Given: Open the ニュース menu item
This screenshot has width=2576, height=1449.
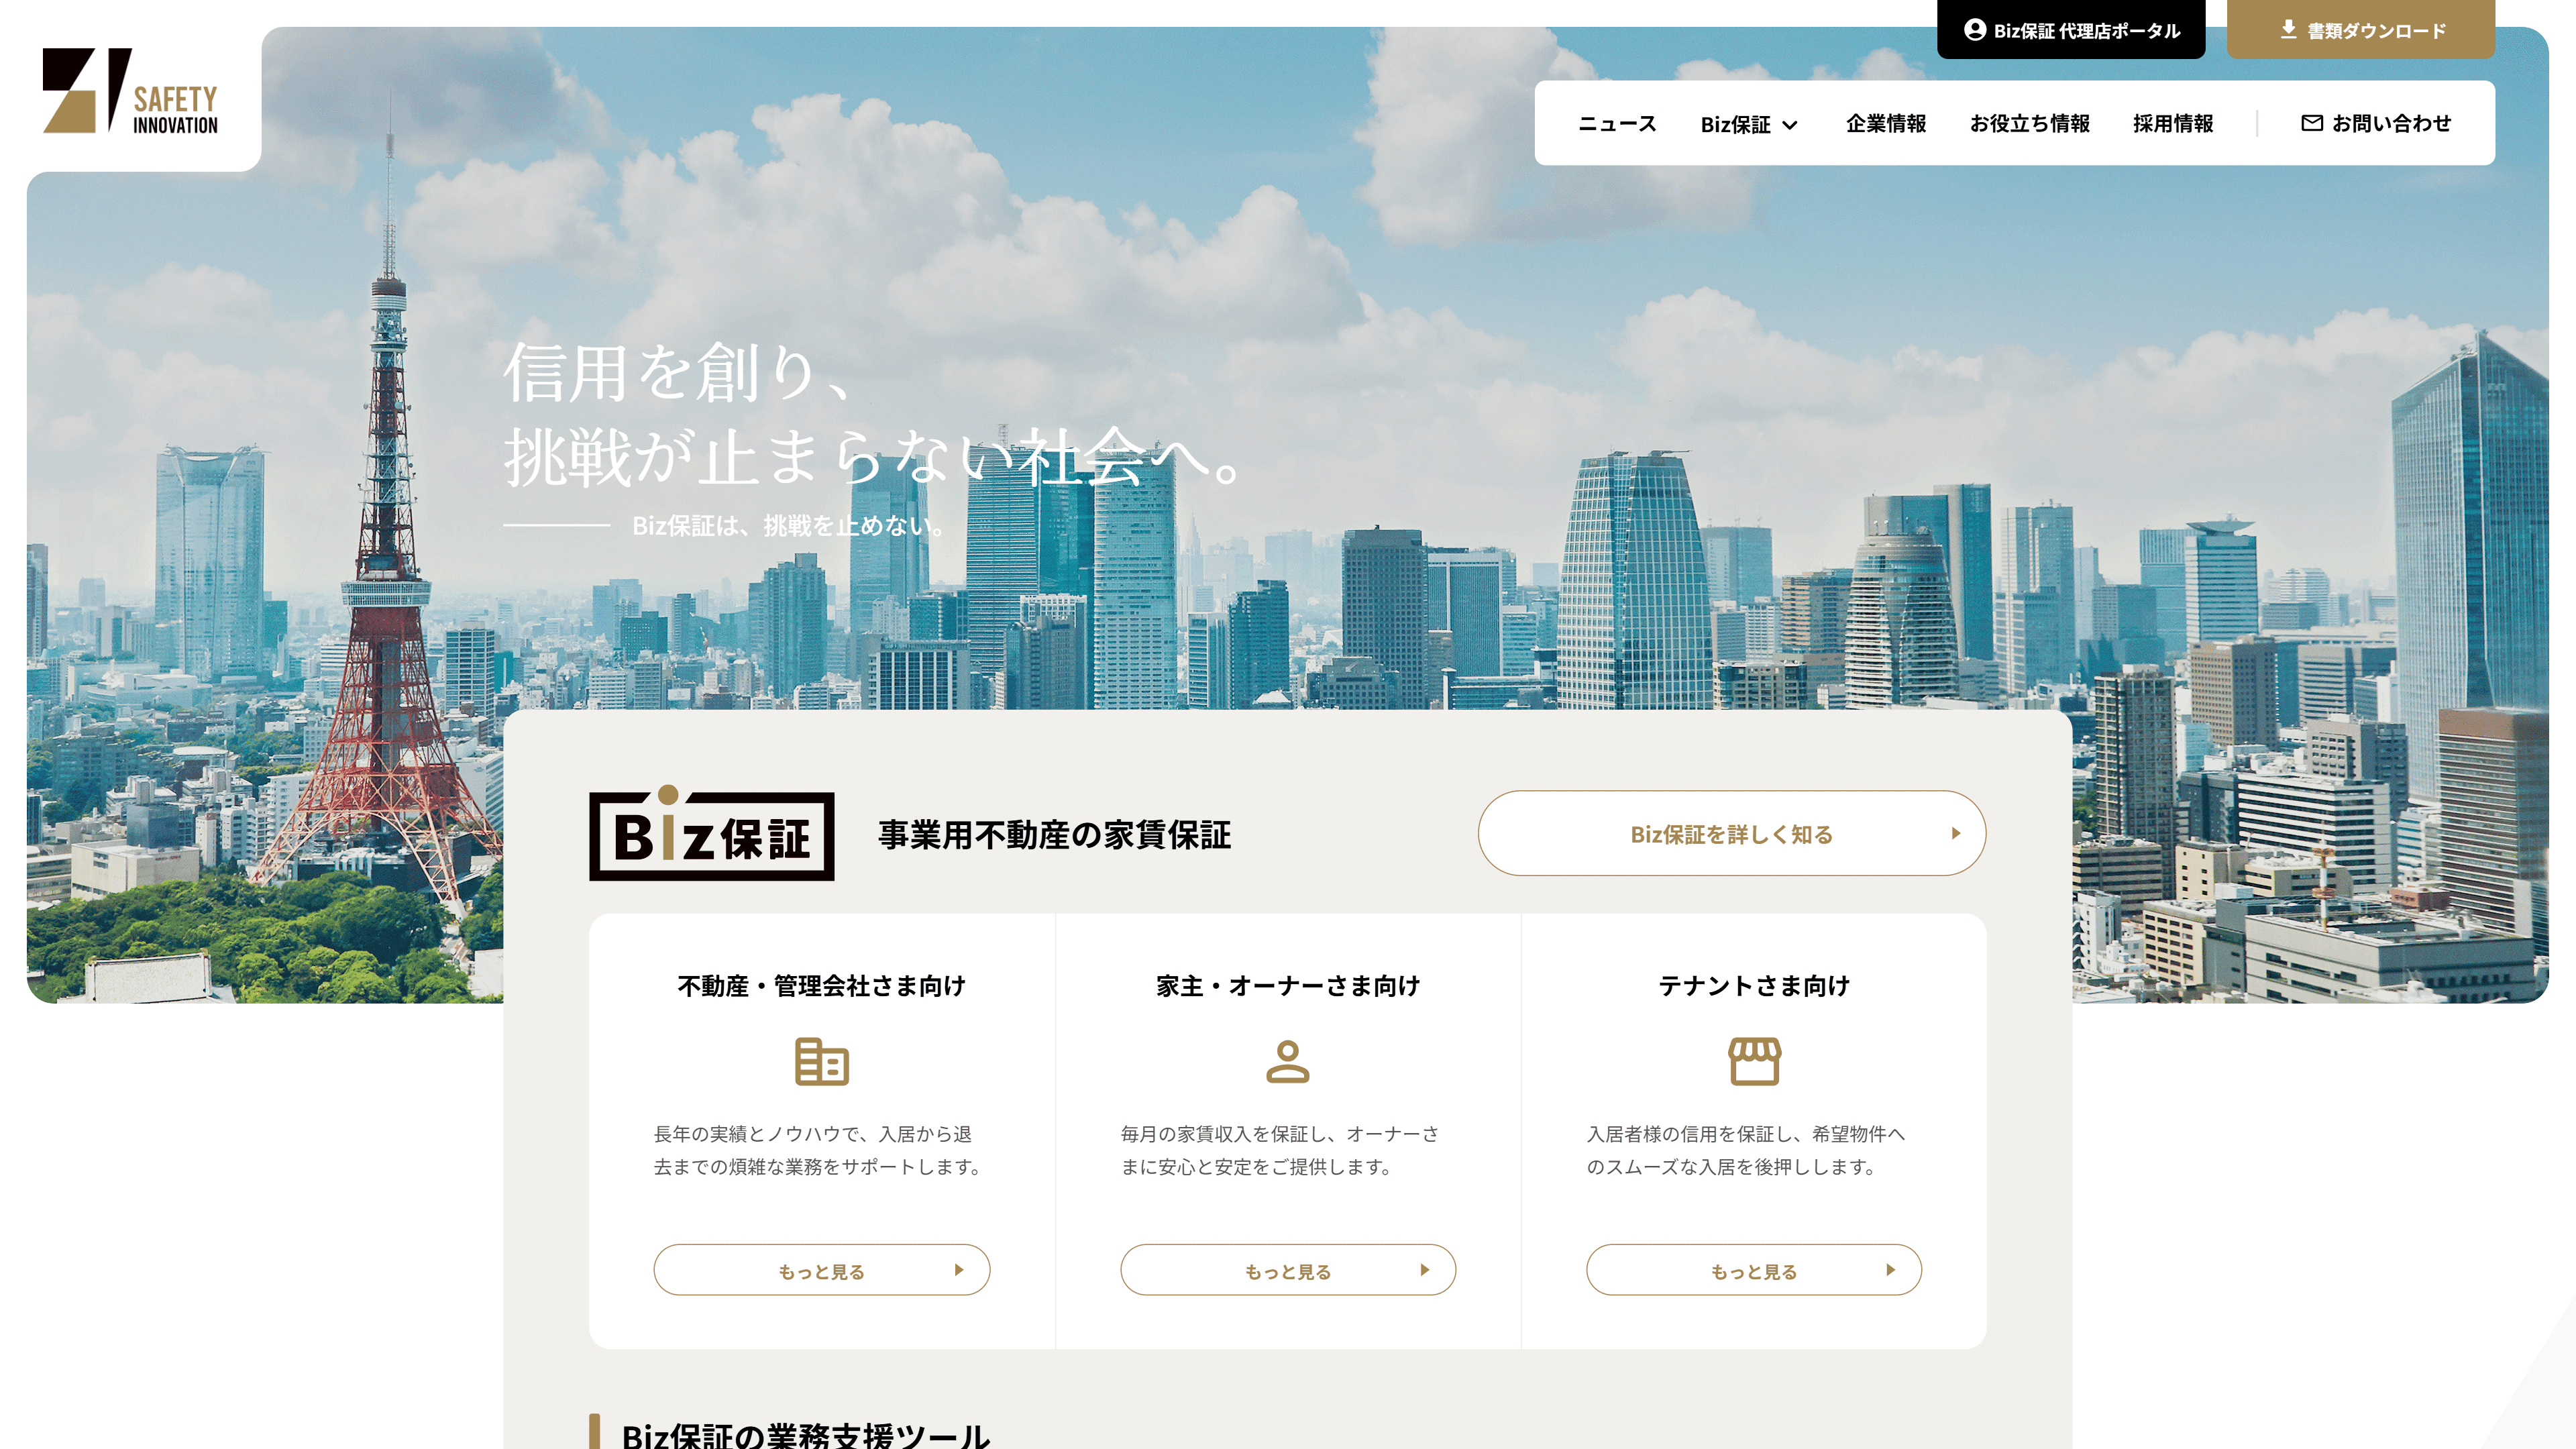Looking at the screenshot, I should click(x=1617, y=124).
